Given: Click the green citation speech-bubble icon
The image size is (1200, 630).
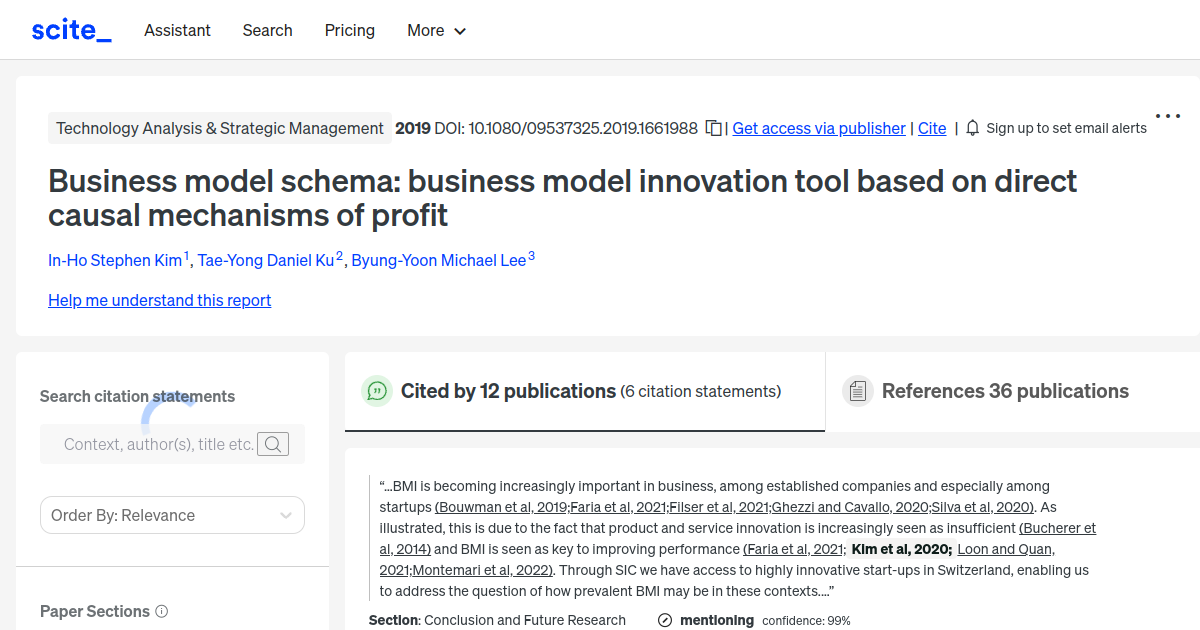Looking at the screenshot, I should click(377, 391).
